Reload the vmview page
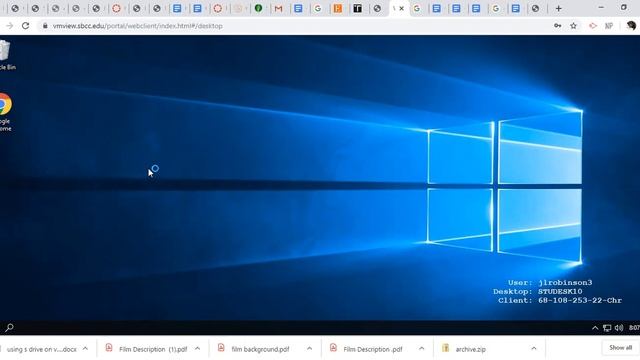Screen dimensions: 640x360 point(25,26)
